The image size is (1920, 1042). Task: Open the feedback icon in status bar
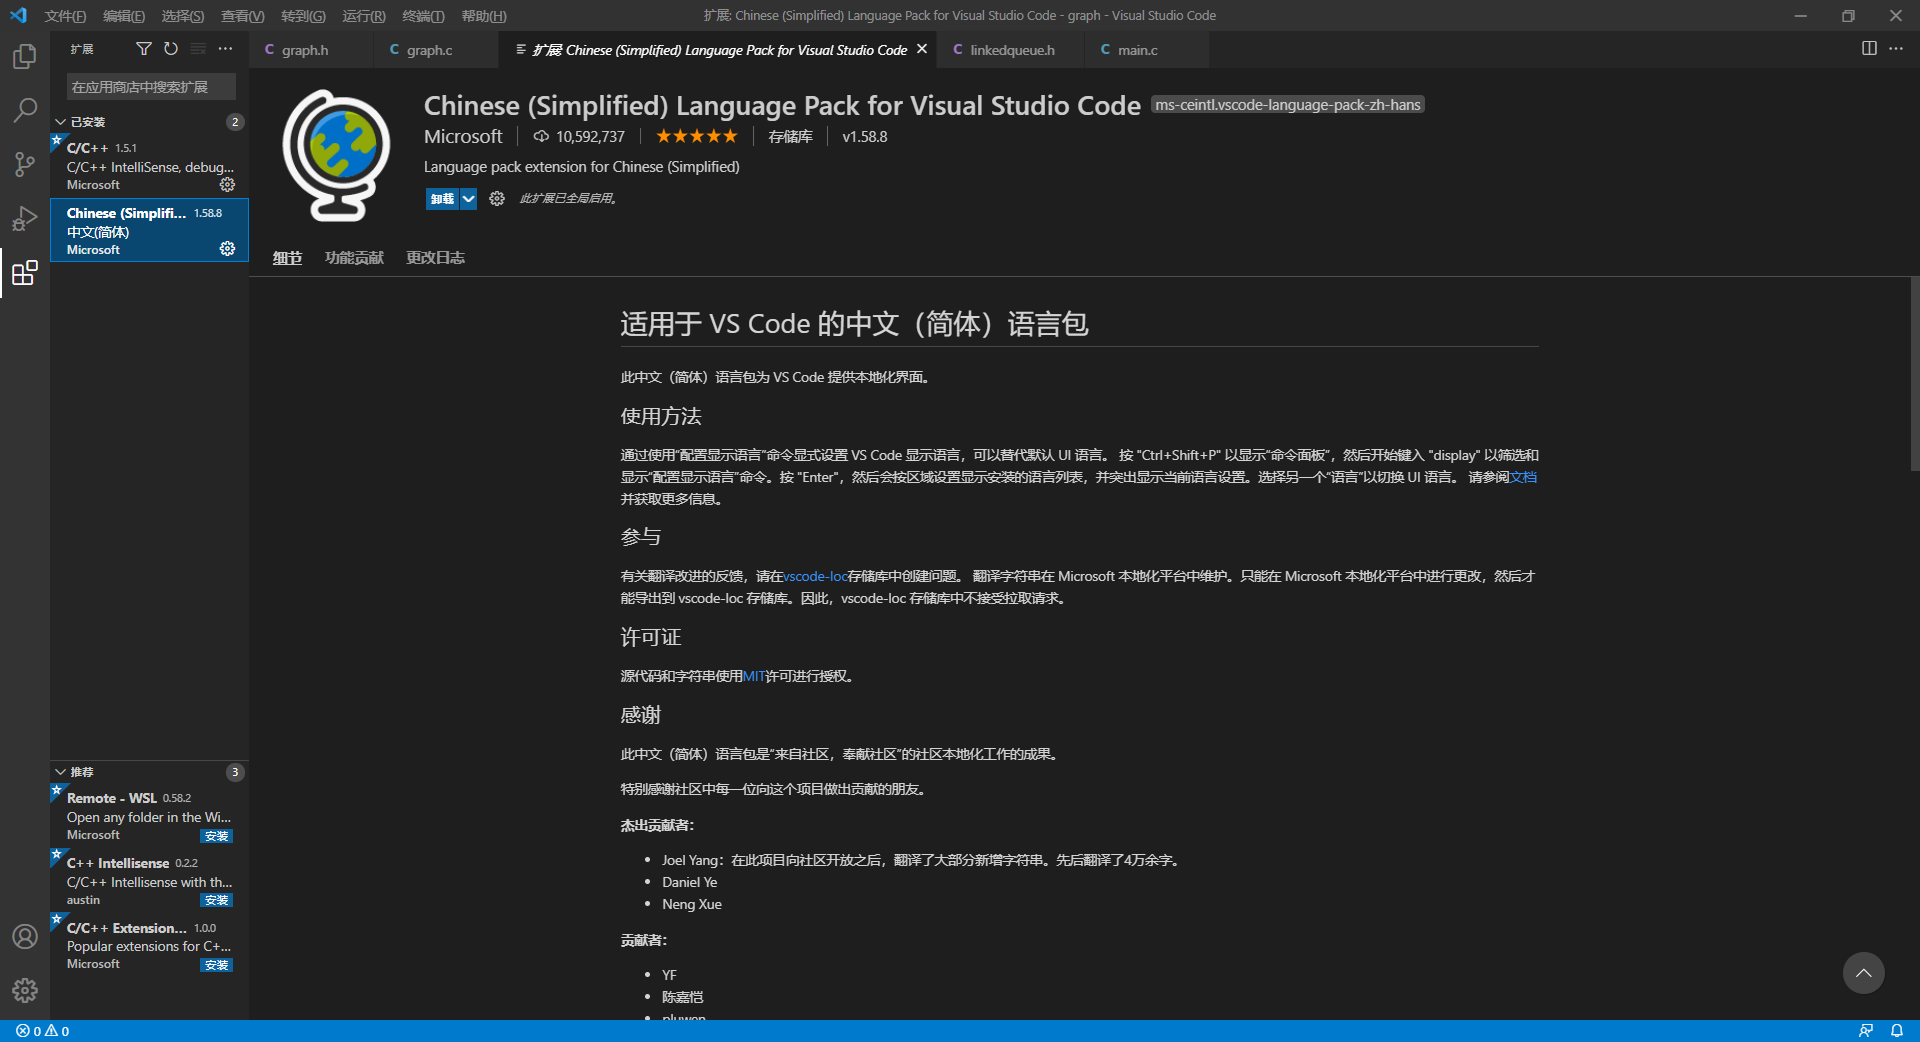coord(1866,1031)
